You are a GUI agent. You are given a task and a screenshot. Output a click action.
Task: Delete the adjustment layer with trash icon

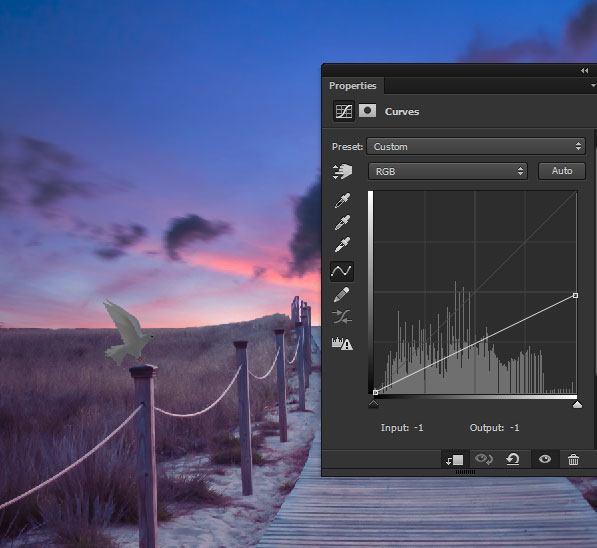click(x=573, y=460)
